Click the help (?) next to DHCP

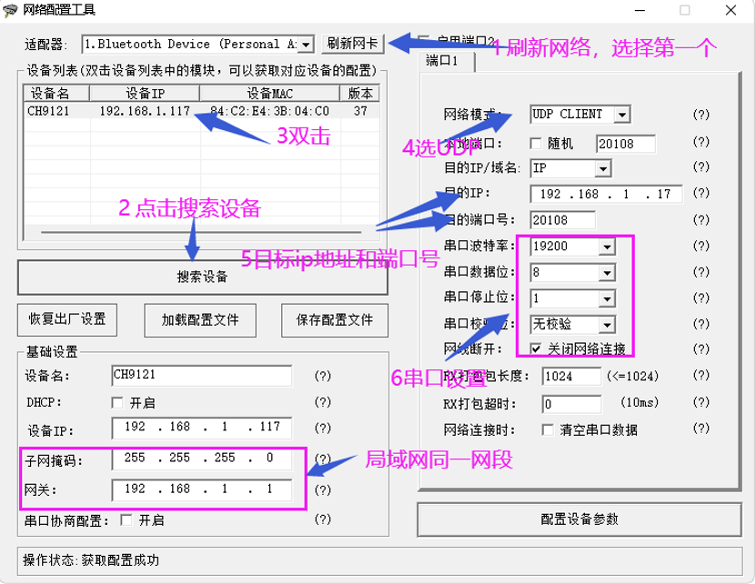pos(322,402)
